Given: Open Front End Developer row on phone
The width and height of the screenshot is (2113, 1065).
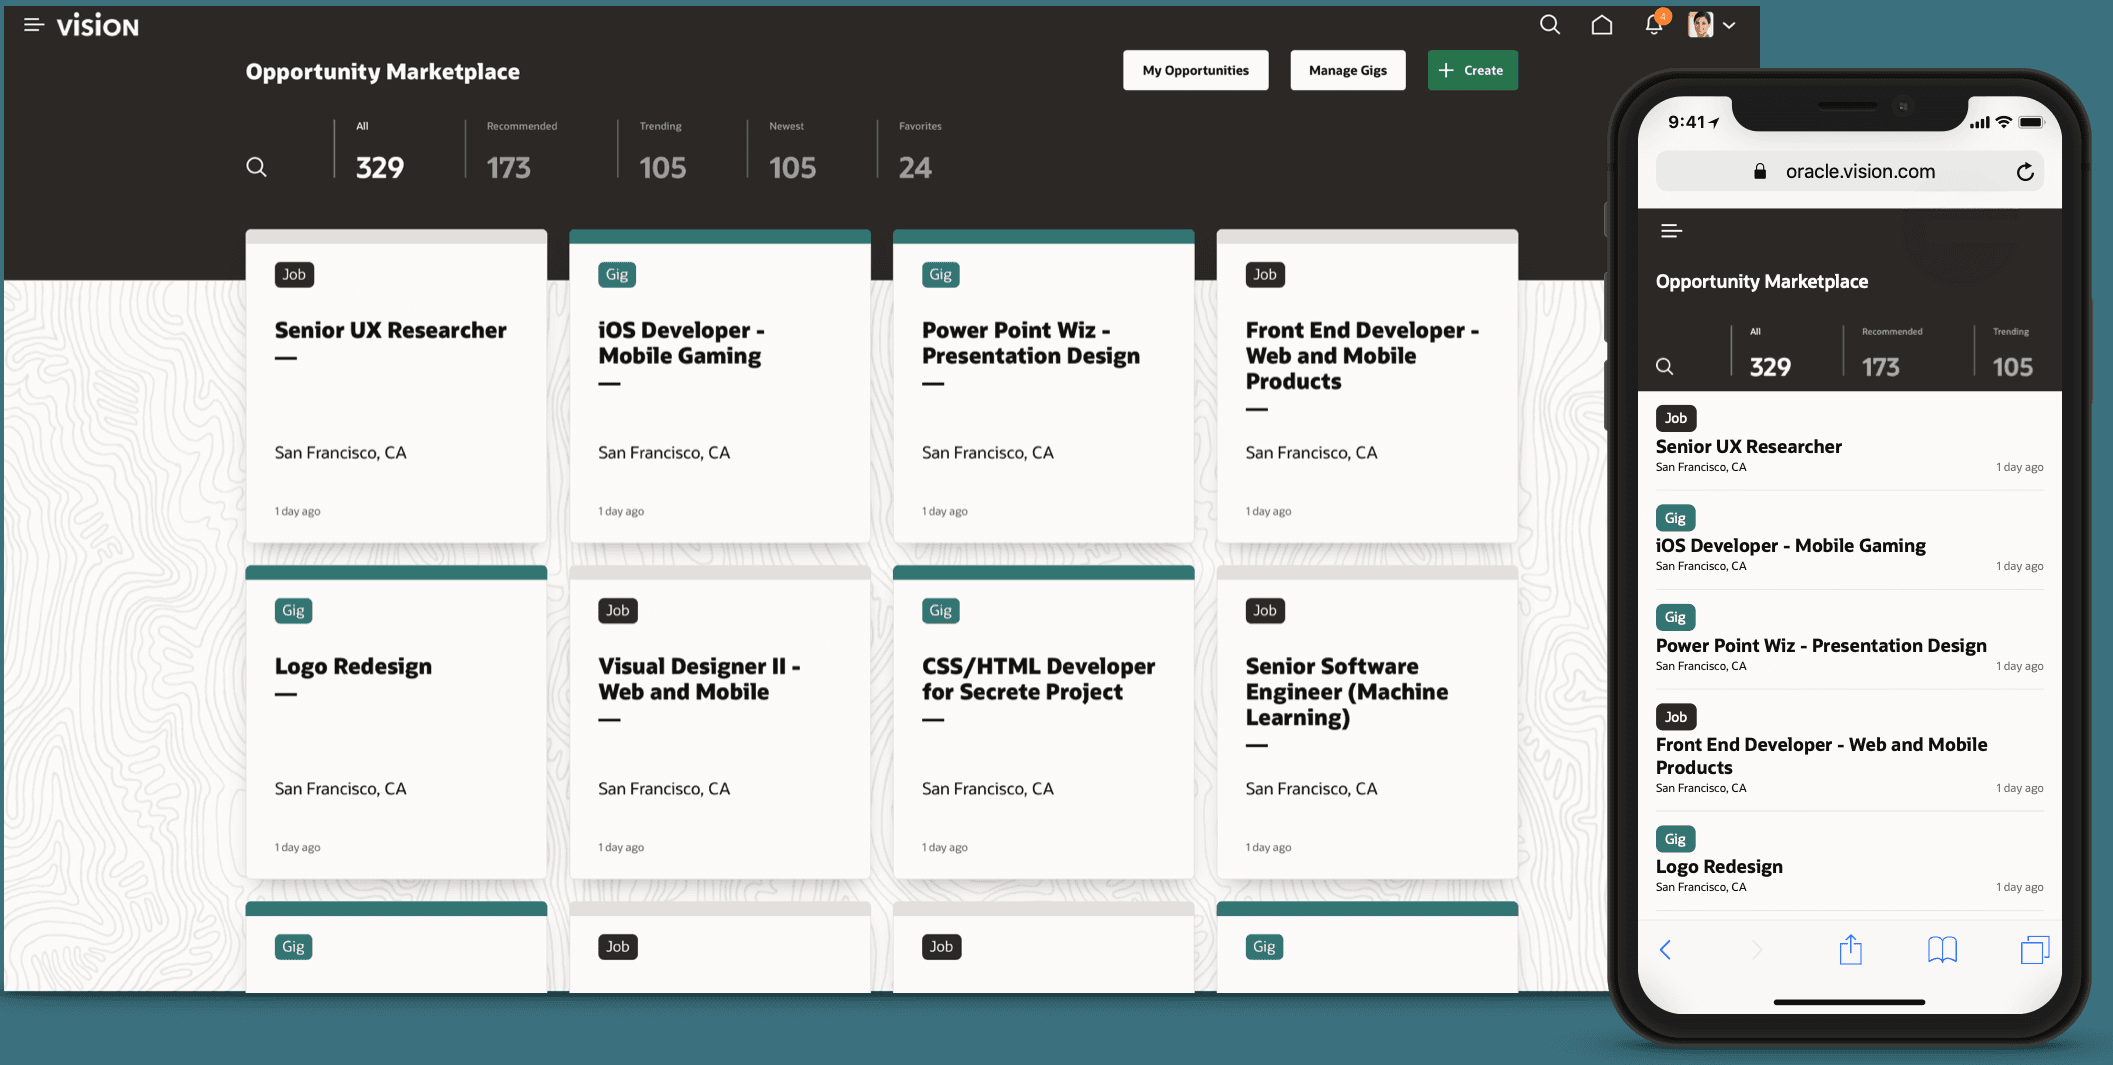Looking at the screenshot, I should click(1850, 750).
